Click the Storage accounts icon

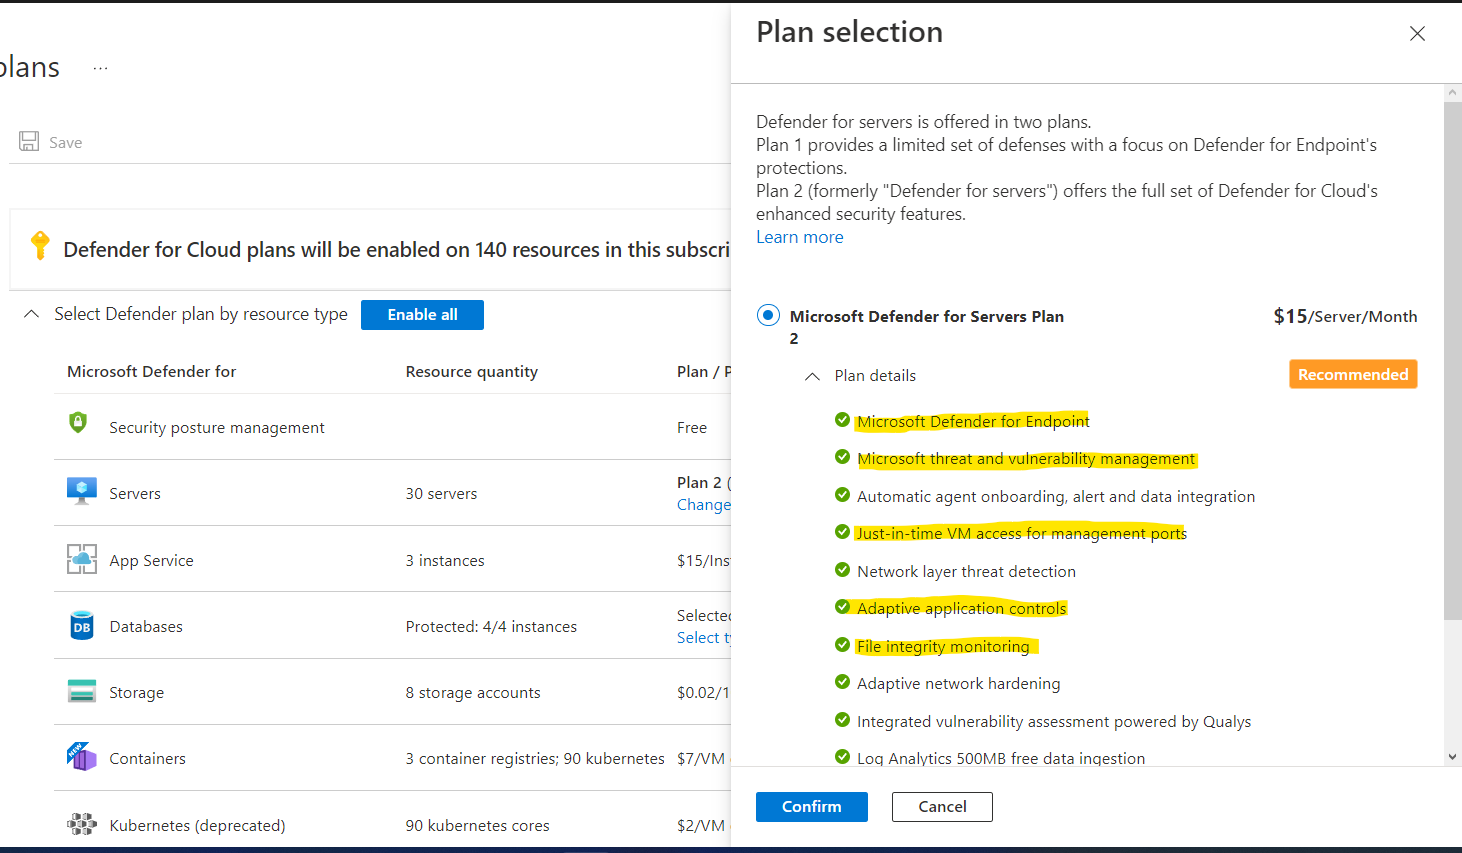point(81,692)
